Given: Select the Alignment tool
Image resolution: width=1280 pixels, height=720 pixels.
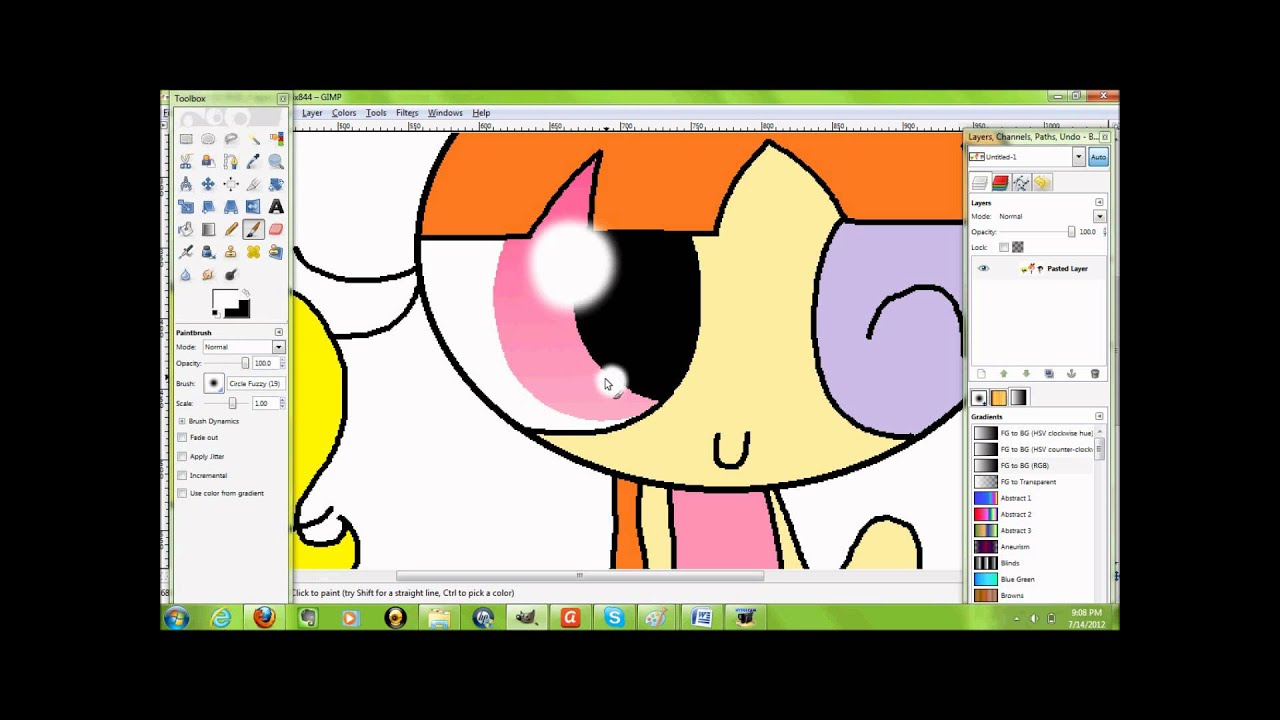Looking at the screenshot, I should click(231, 184).
